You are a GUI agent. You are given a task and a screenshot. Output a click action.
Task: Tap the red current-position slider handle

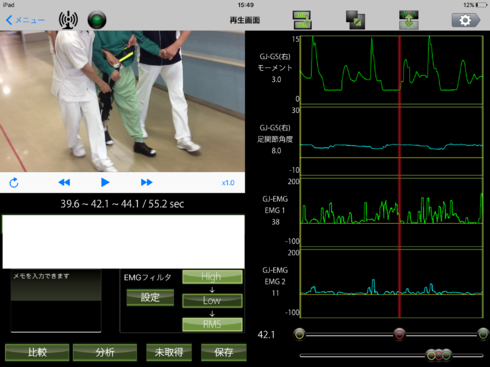point(399,334)
